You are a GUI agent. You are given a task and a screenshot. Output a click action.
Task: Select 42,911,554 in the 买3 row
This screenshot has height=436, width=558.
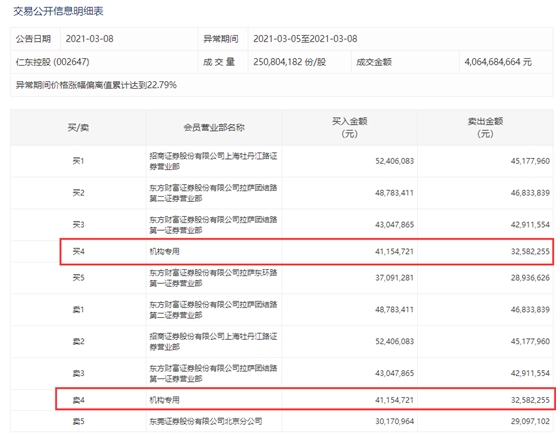[530, 225]
